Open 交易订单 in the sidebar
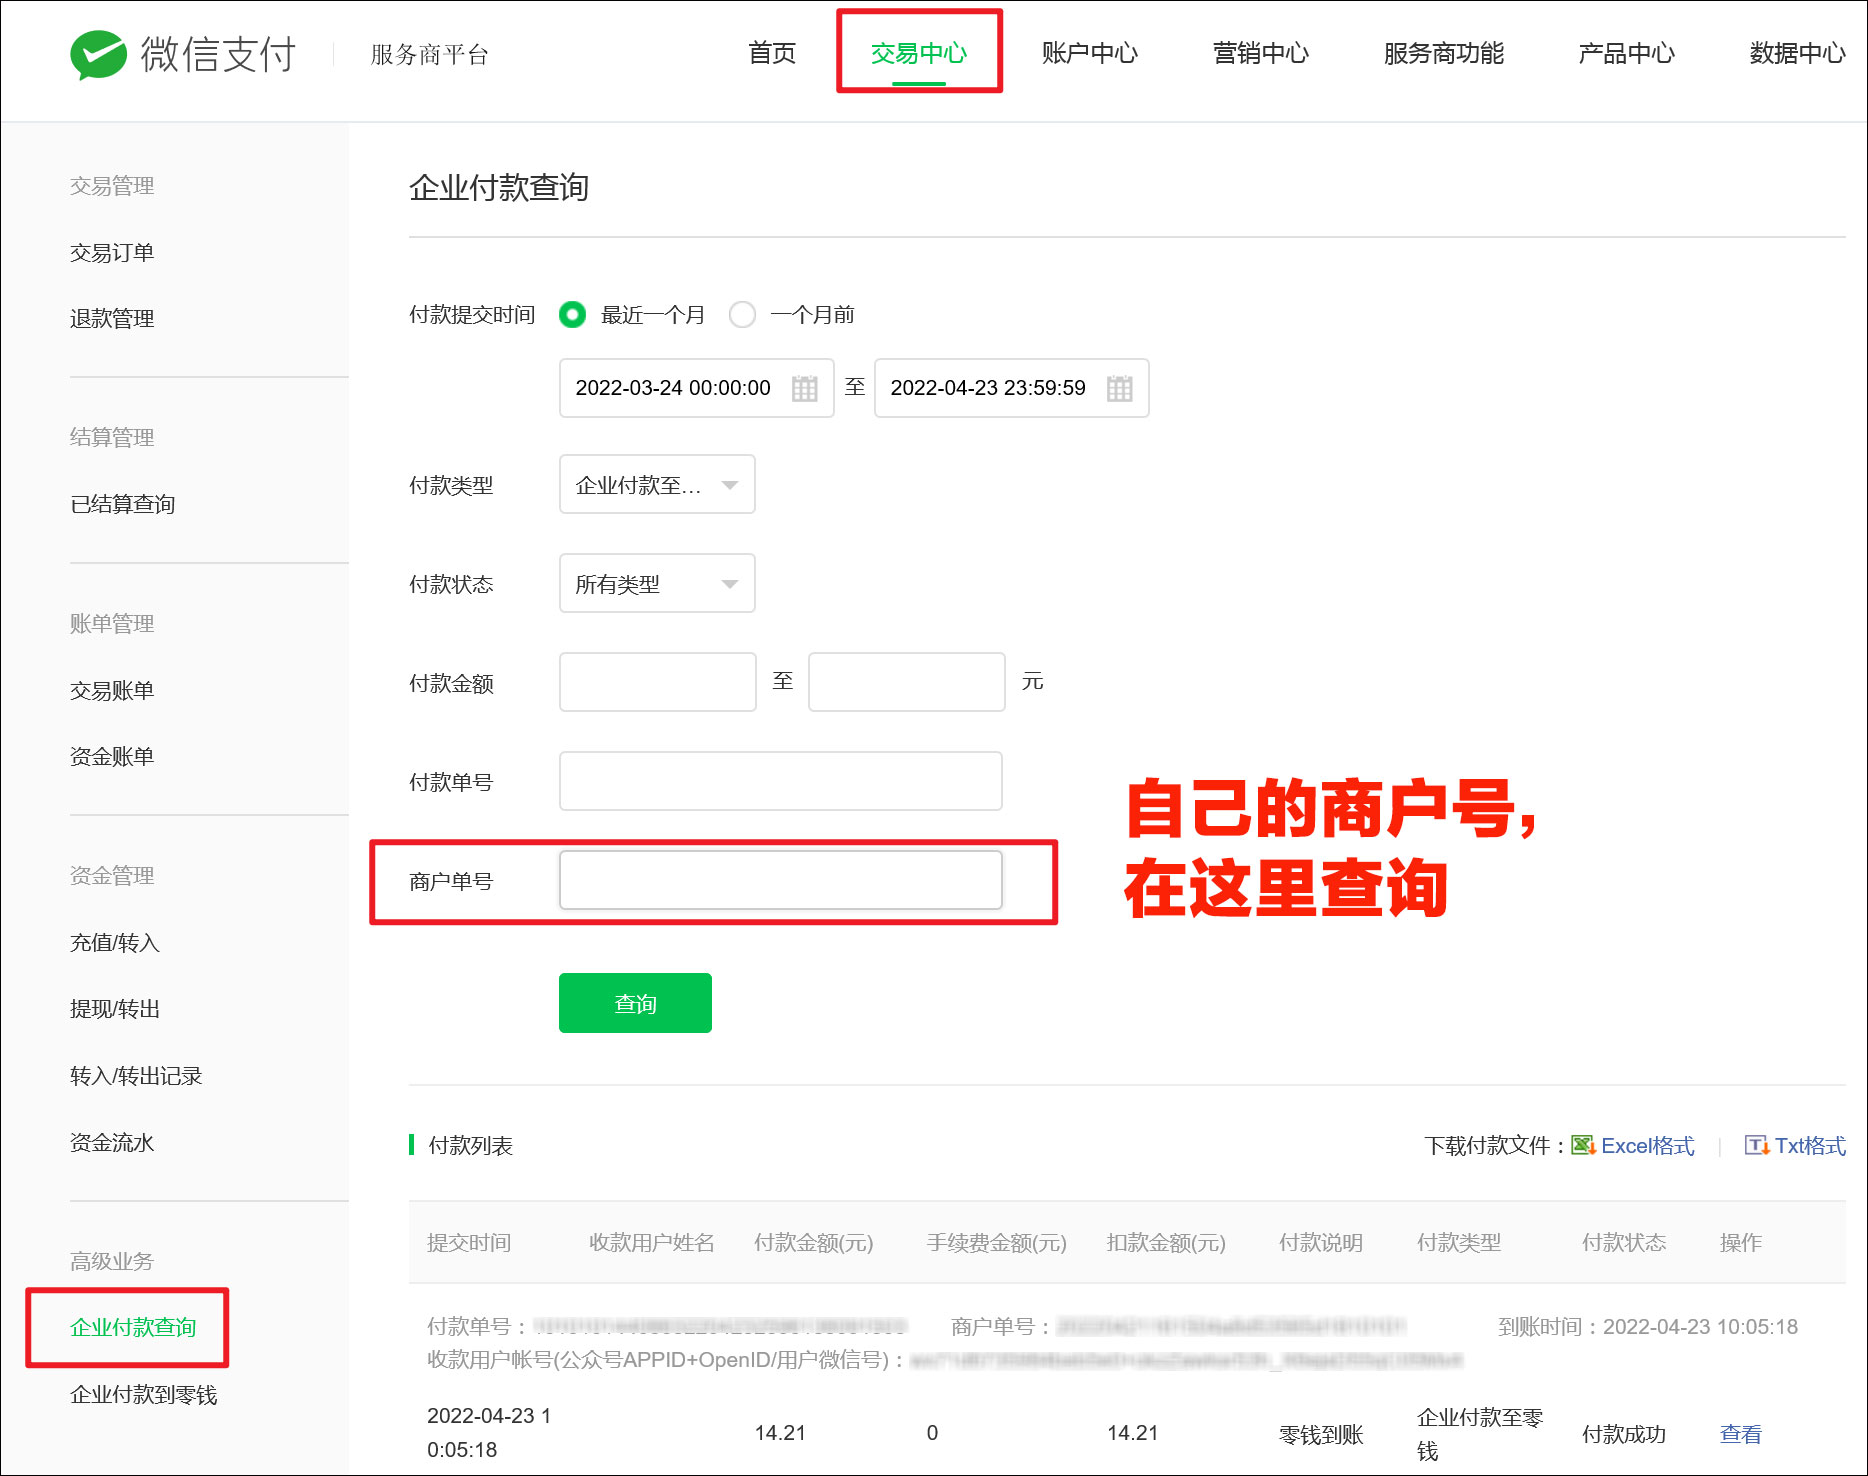The height and width of the screenshot is (1476, 1868). point(112,252)
